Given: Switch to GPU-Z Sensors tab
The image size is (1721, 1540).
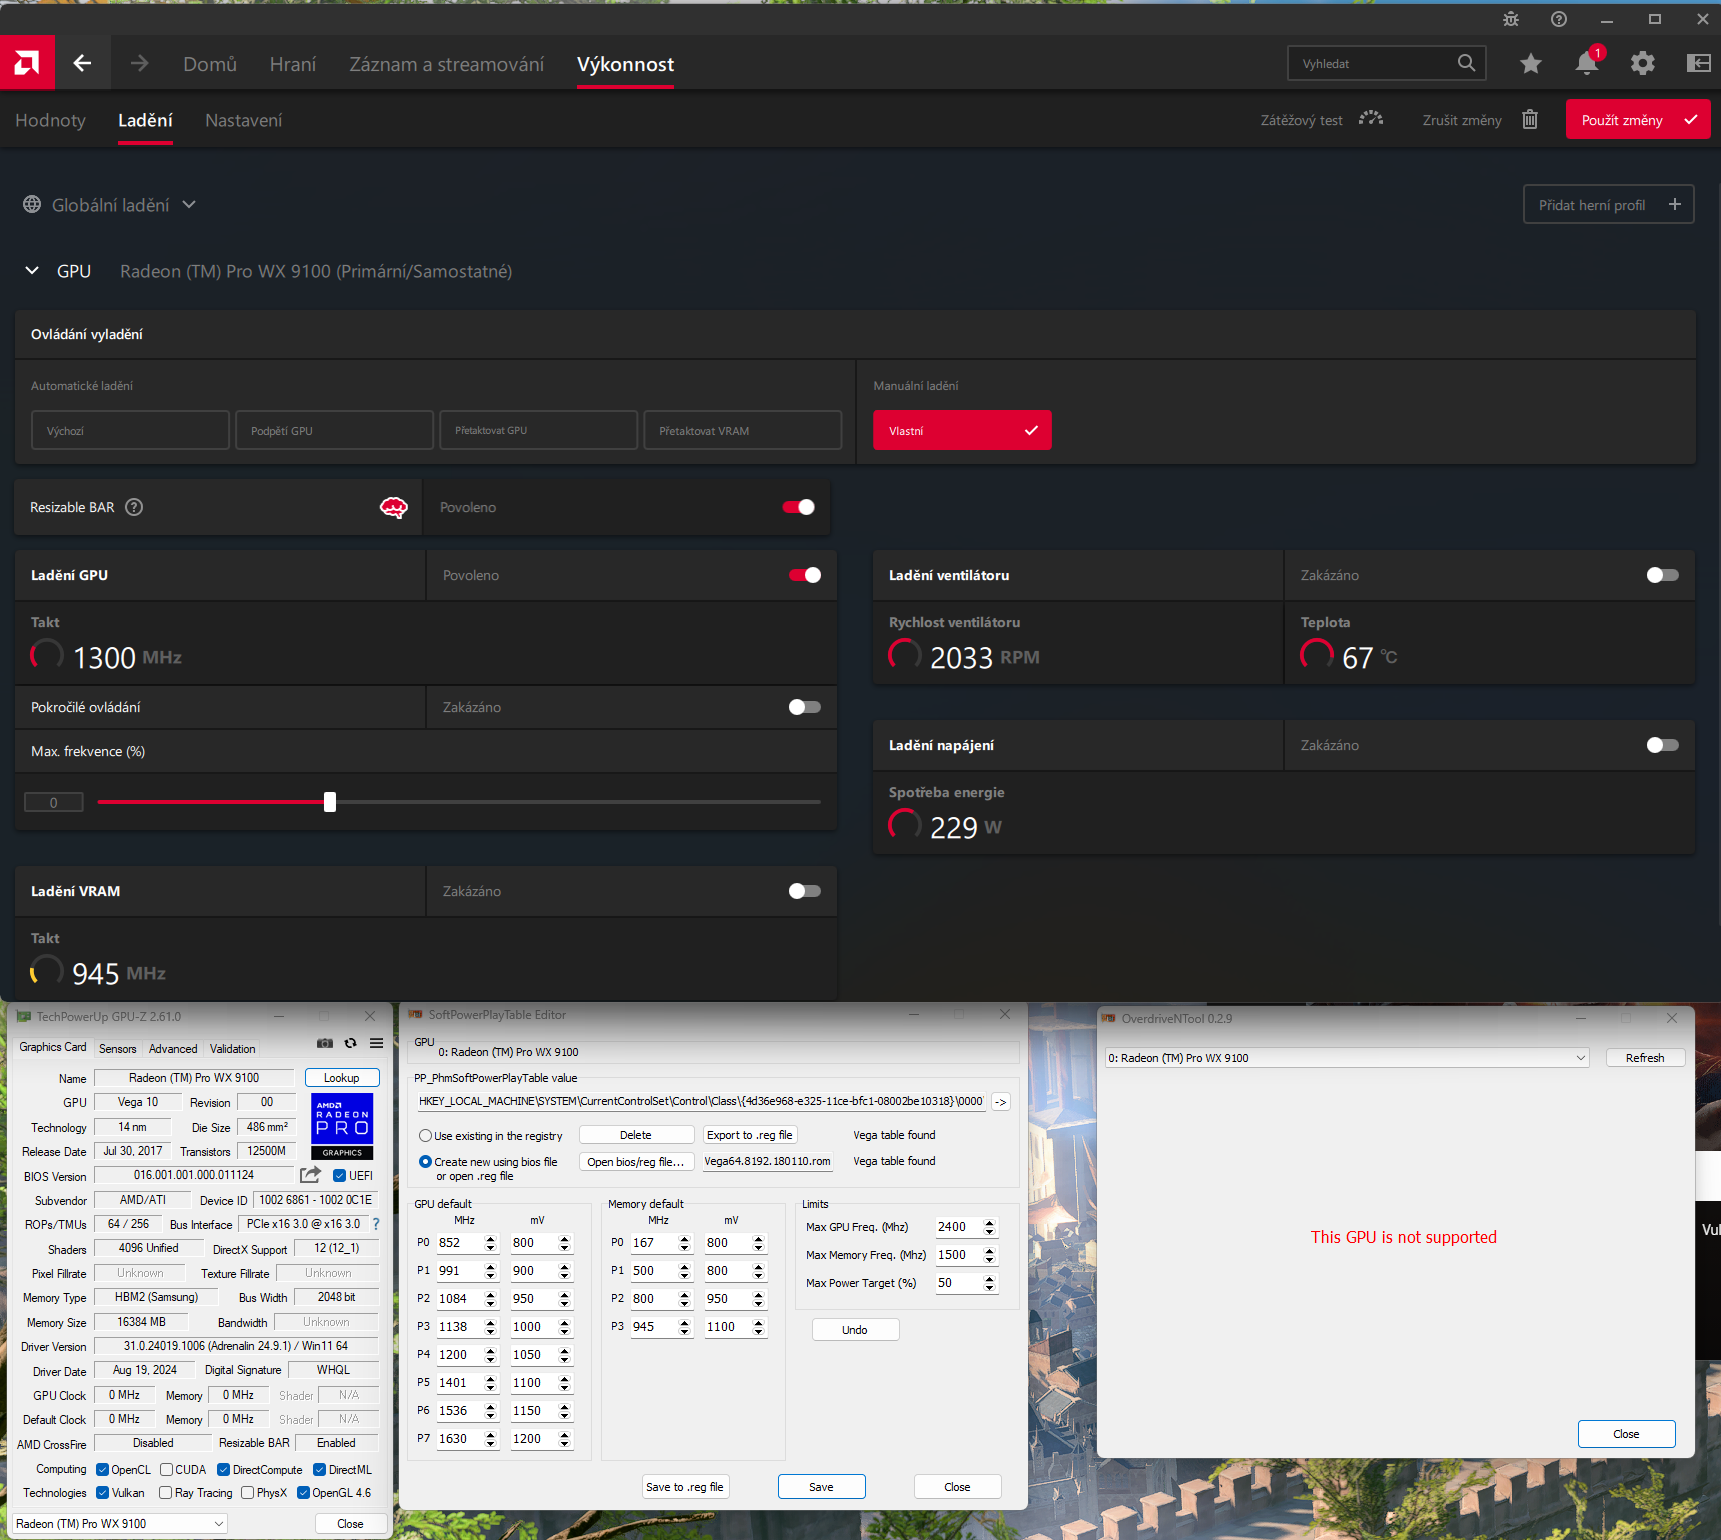Looking at the screenshot, I should tap(118, 1049).
